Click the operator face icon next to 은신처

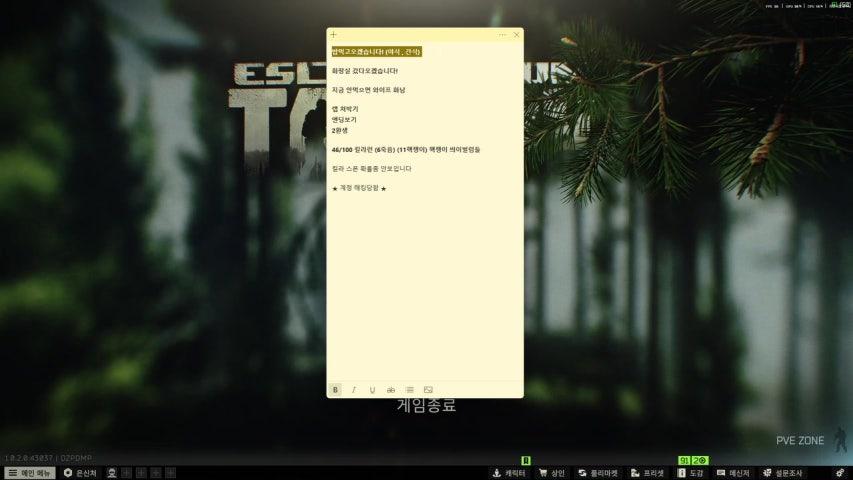click(112, 473)
